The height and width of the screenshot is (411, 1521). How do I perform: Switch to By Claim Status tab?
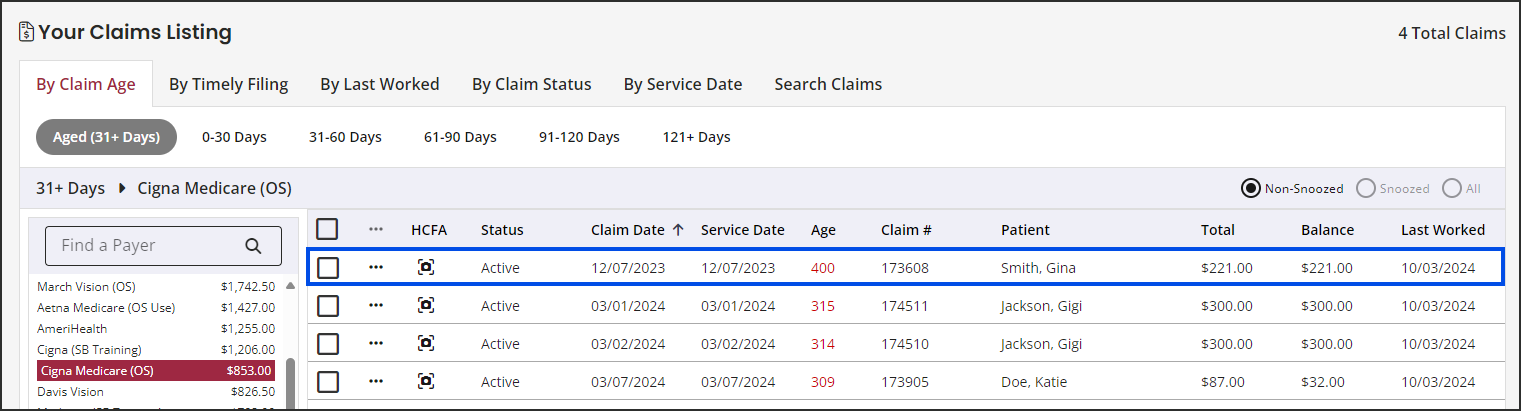point(532,84)
